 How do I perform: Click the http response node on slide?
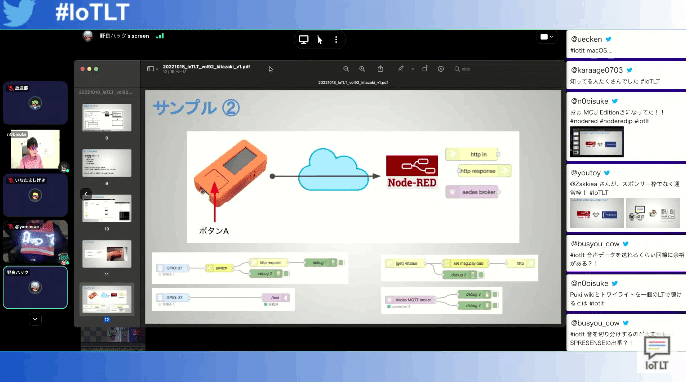(484, 171)
